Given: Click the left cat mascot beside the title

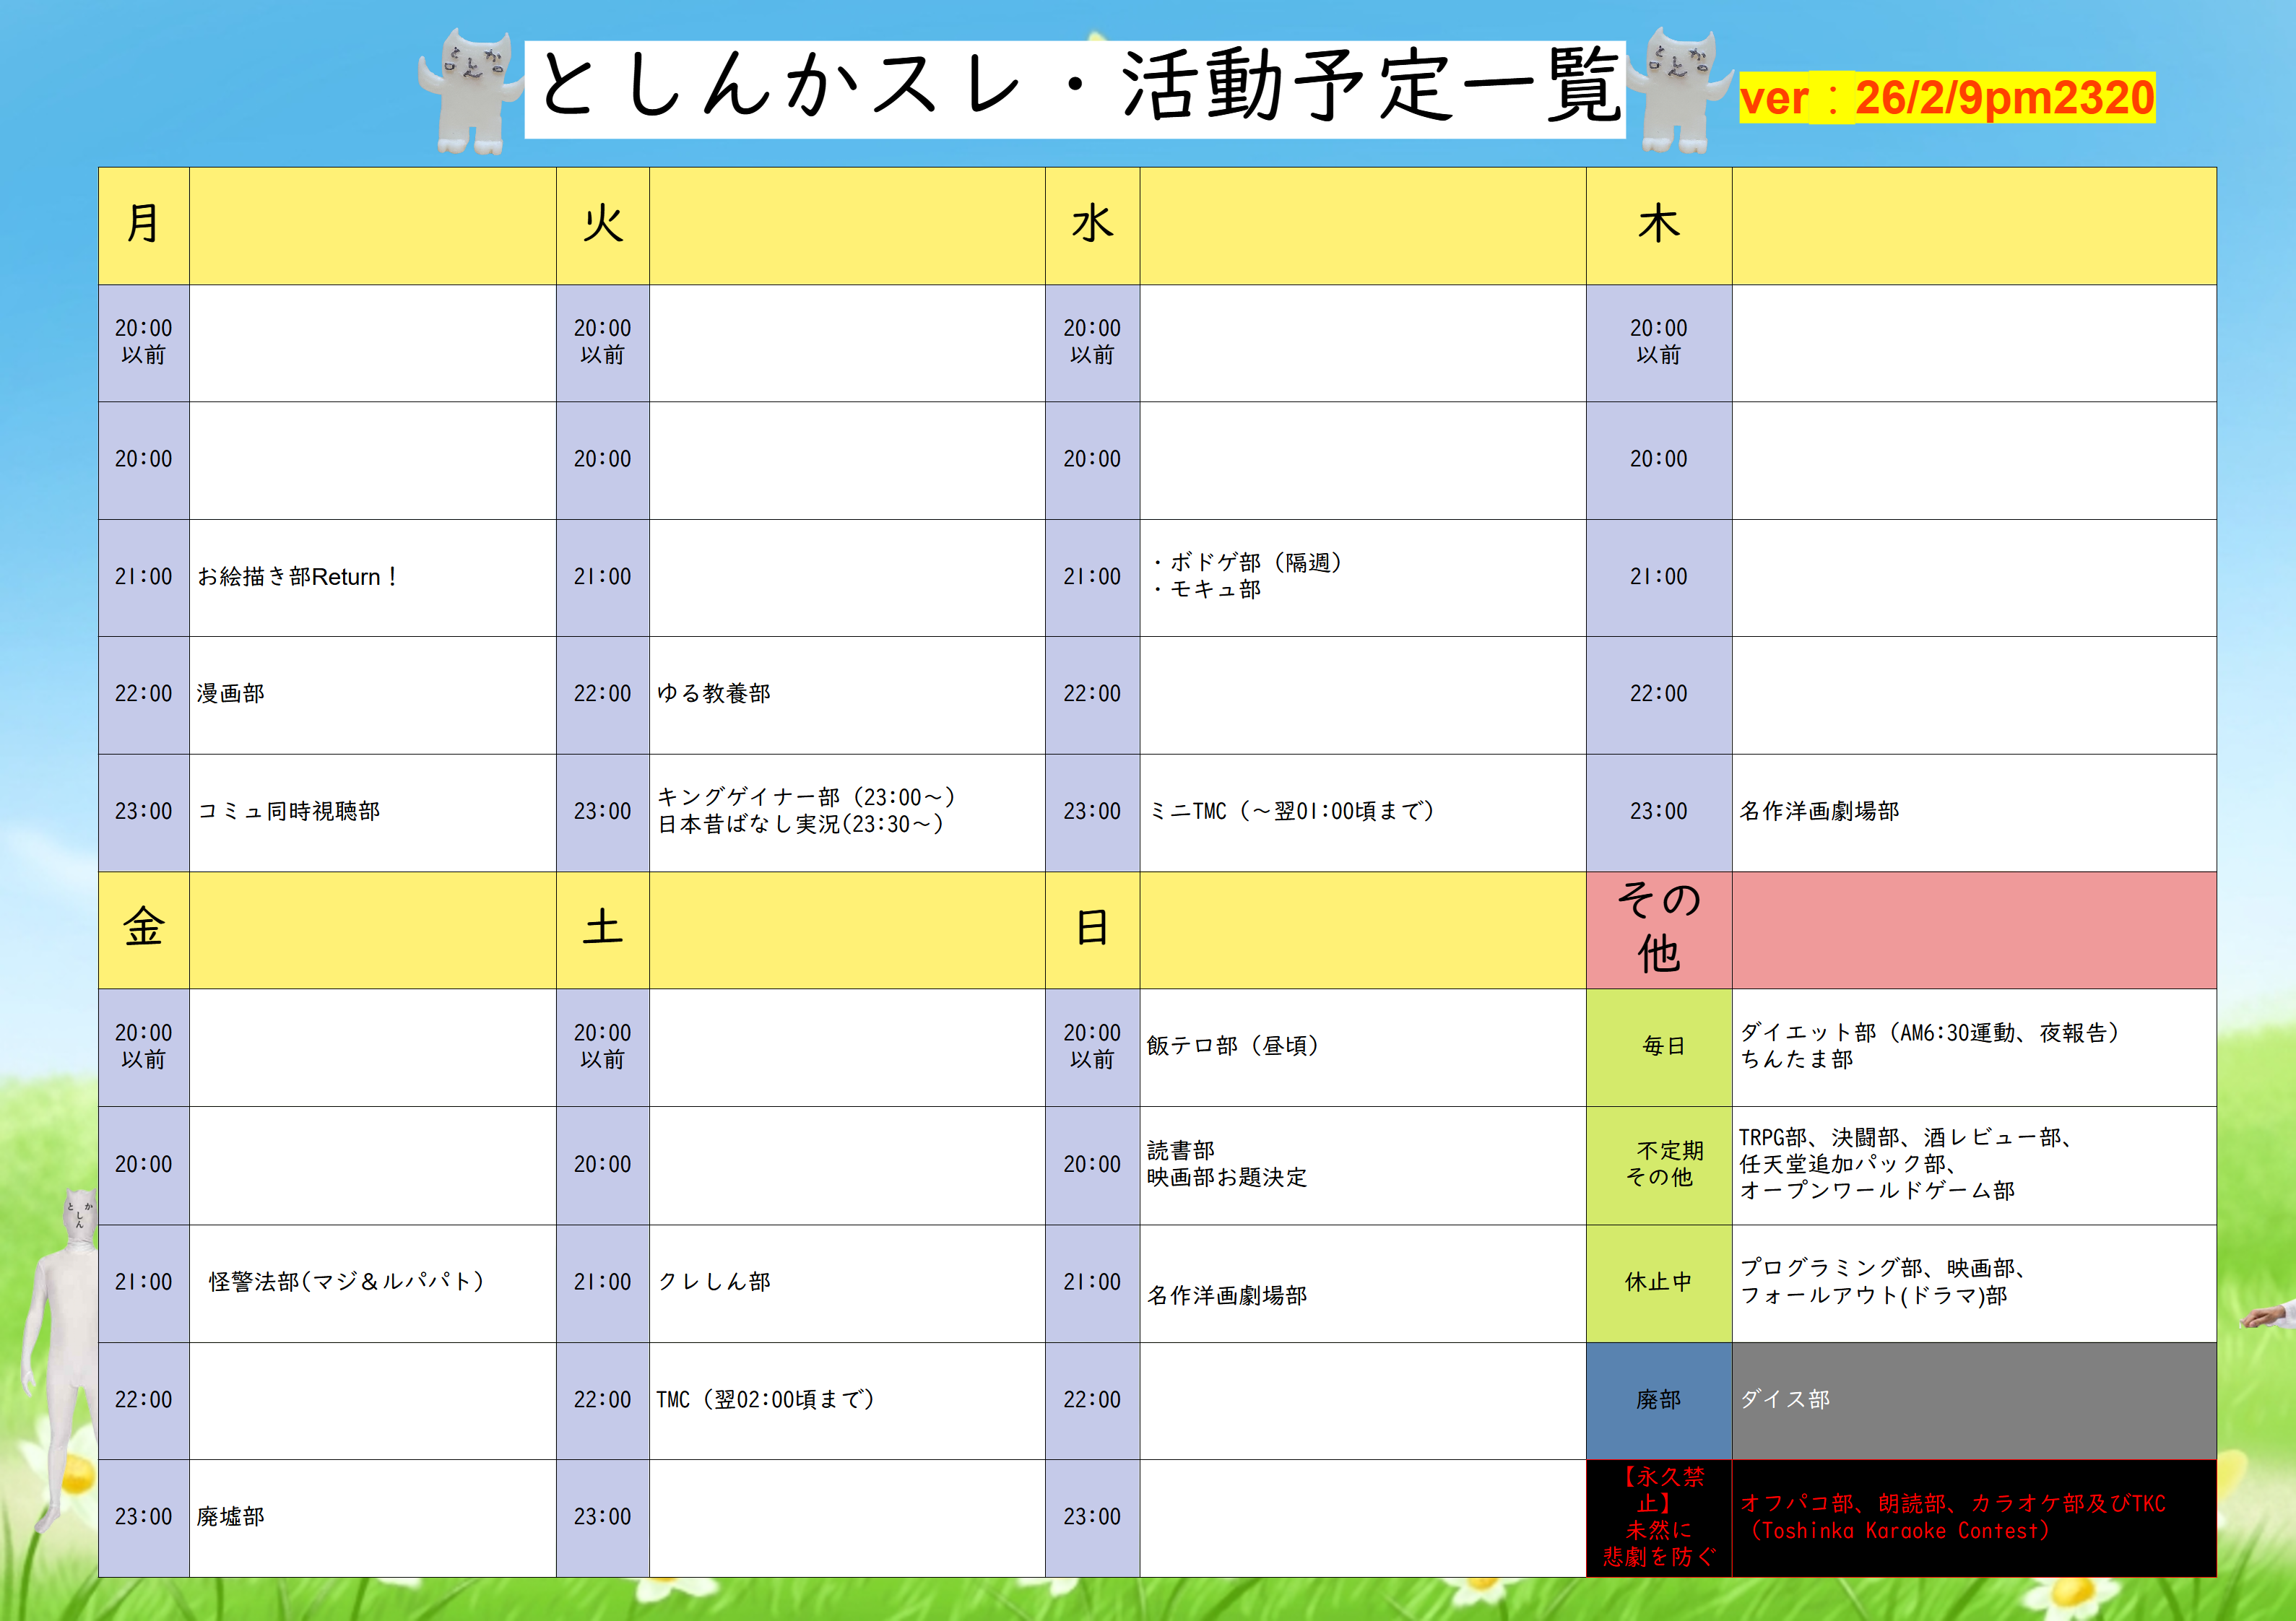Looking at the screenshot, I should 470,92.
